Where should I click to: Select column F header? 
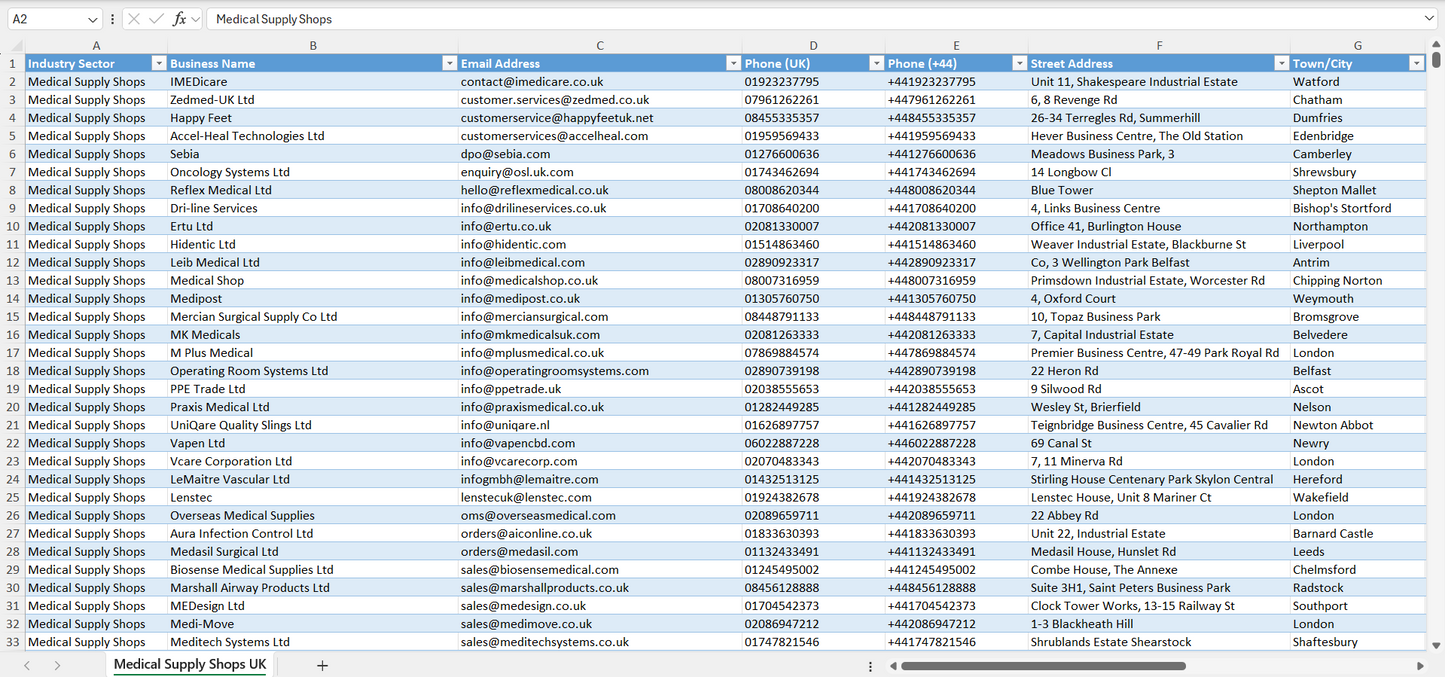click(x=1159, y=46)
